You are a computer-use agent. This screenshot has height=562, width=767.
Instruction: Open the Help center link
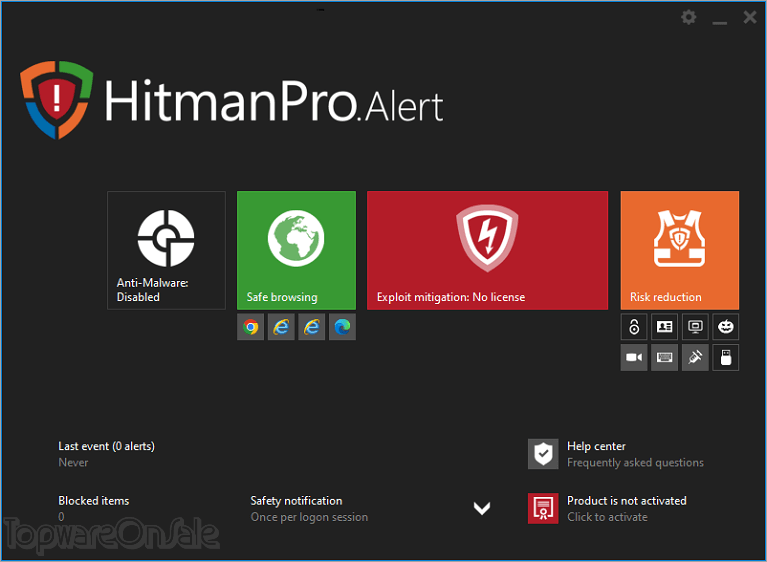pyautogui.click(x=596, y=446)
